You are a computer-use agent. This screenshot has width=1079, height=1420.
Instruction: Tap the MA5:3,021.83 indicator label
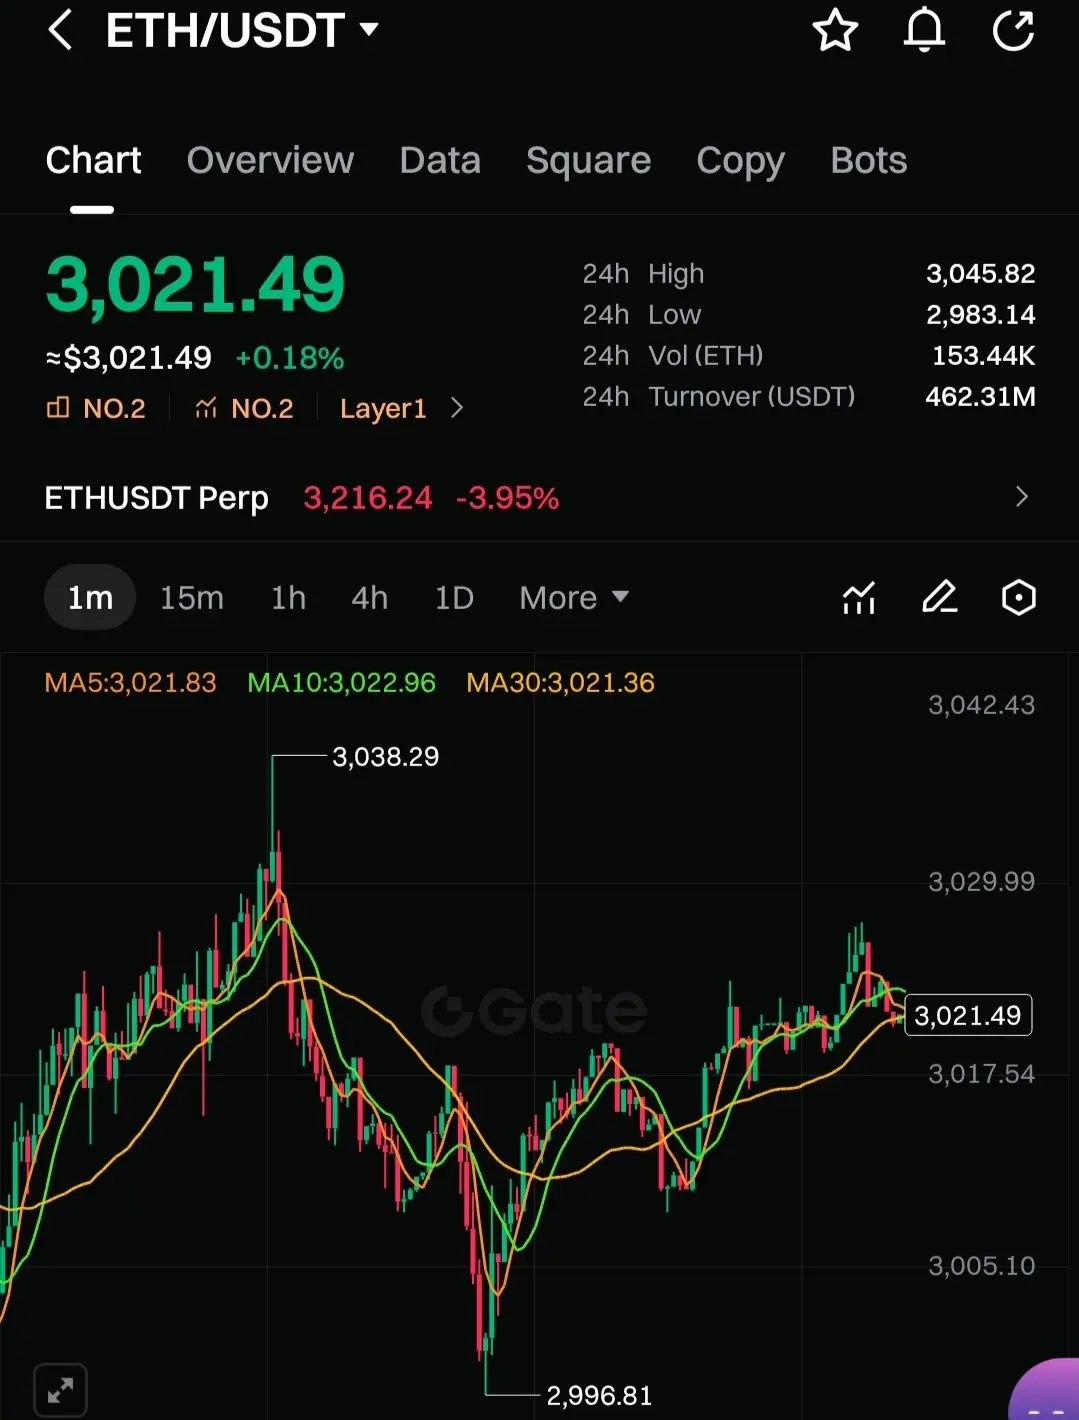130,683
